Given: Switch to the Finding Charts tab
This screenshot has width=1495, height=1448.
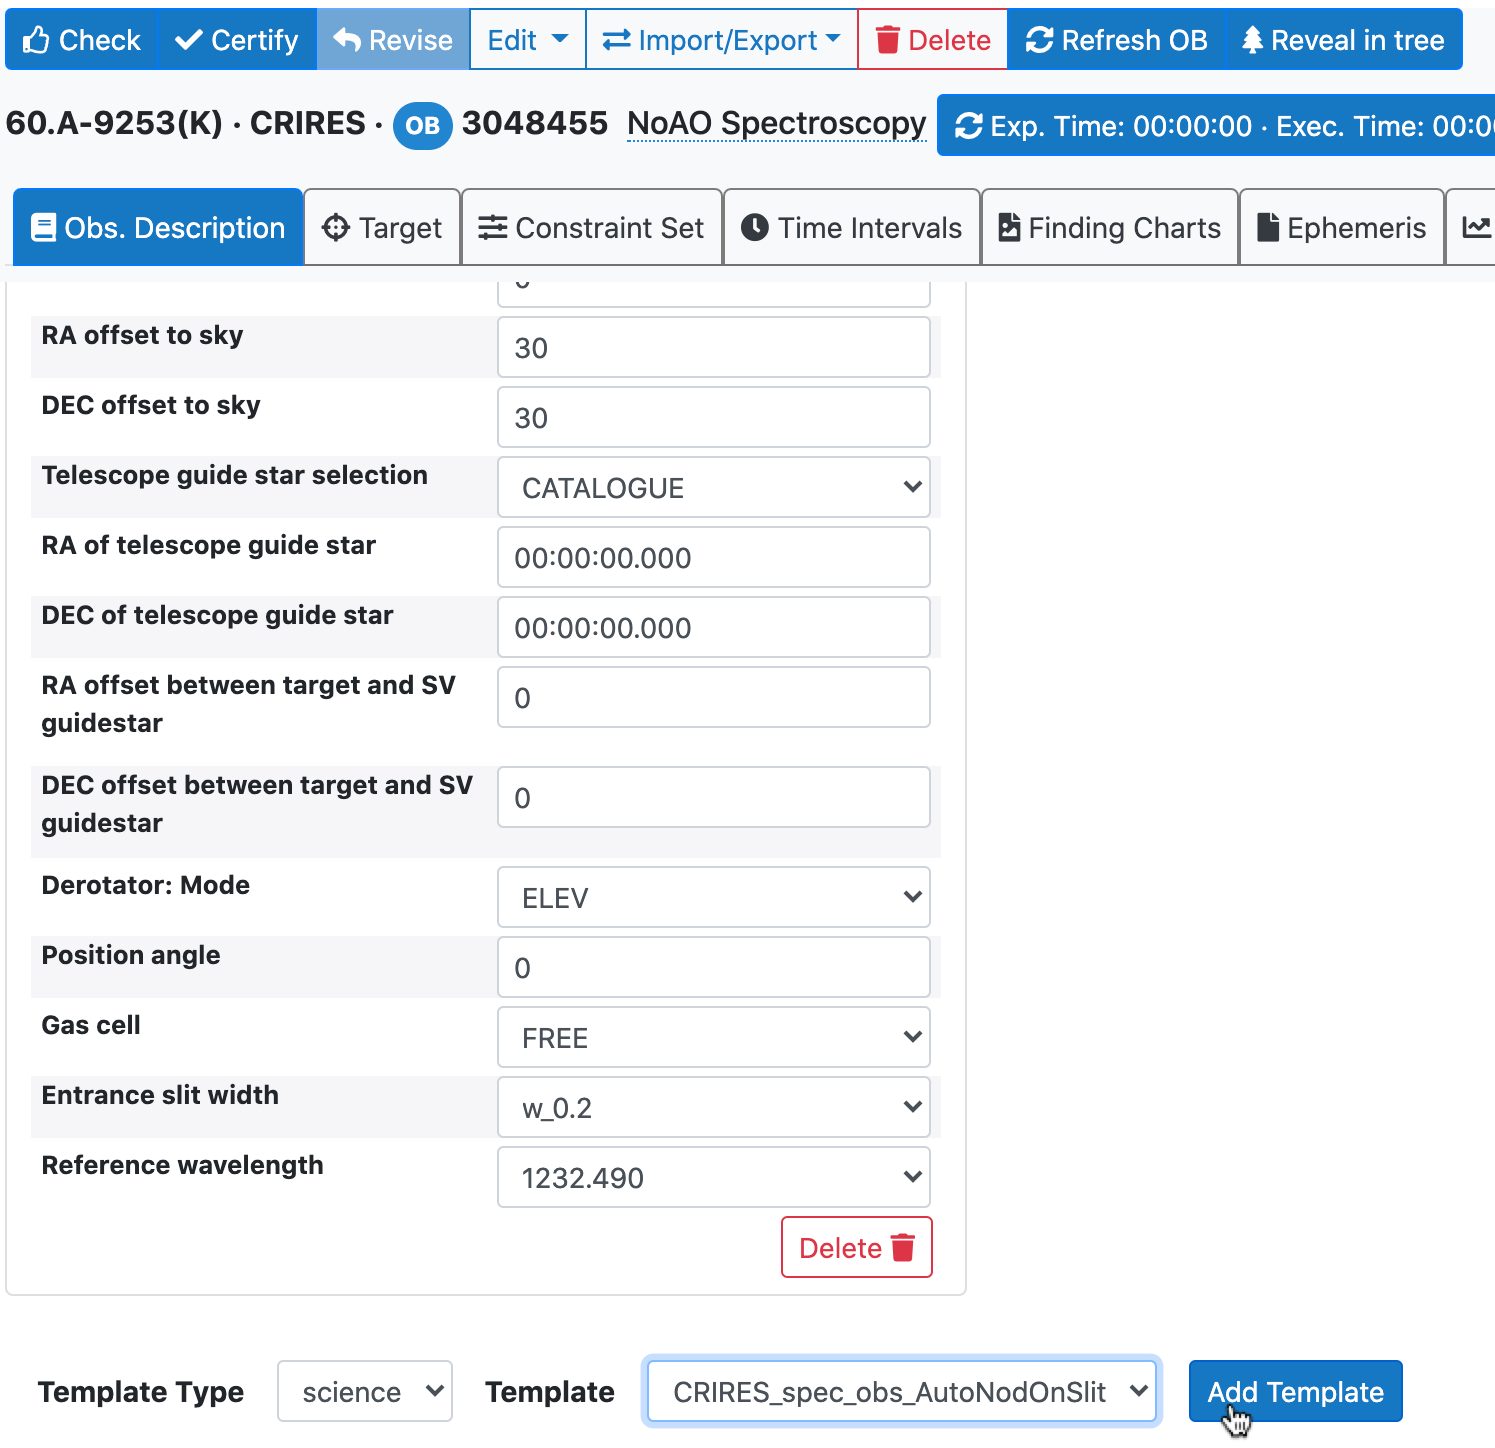Looking at the screenshot, I should pos(1109,228).
